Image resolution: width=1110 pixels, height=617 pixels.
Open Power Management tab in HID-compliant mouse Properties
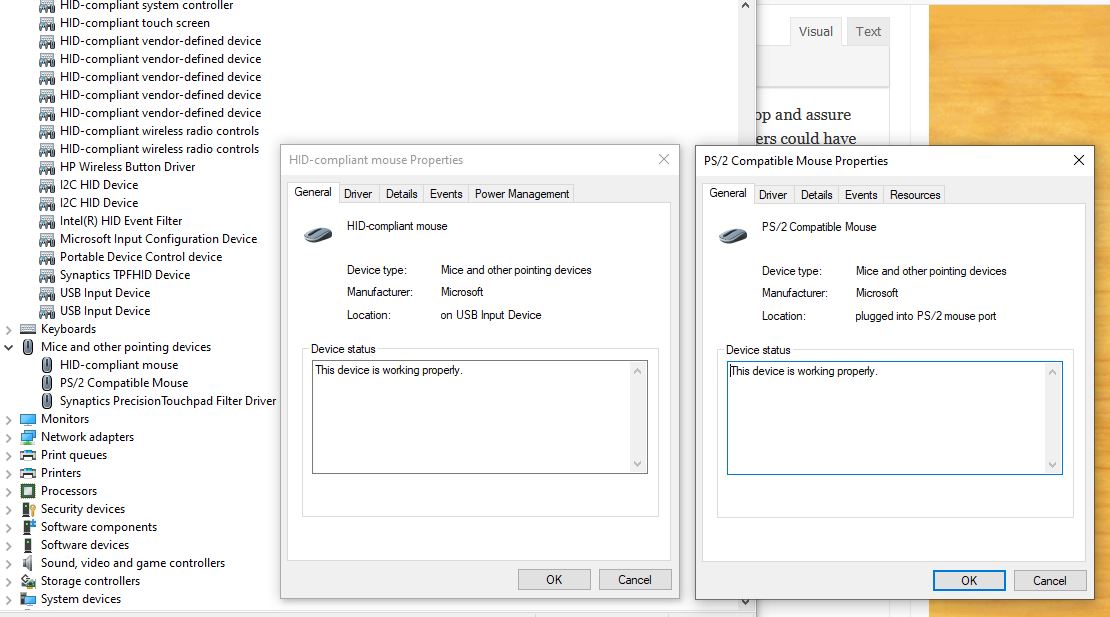521,194
